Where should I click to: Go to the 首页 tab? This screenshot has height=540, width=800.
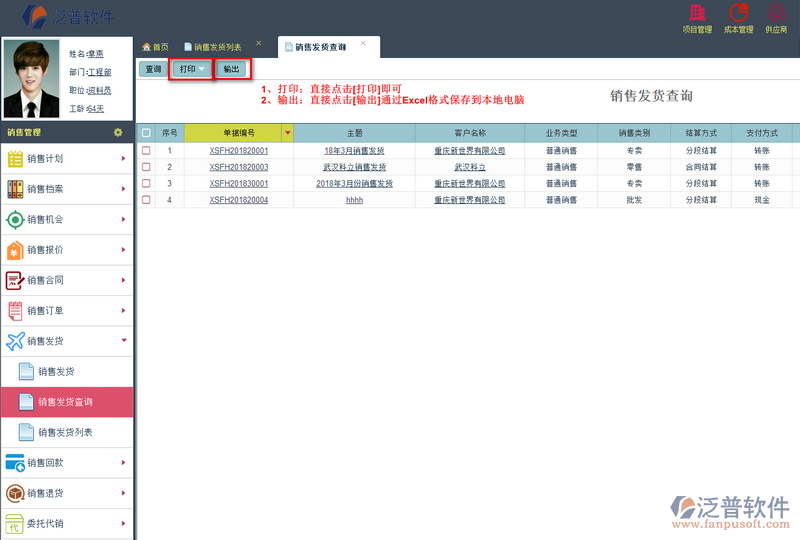coord(155,47)
